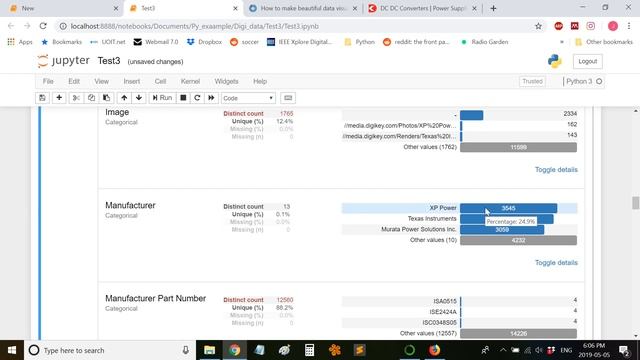Restart the kernel with the circular arrow icon
Viewport: 640px width, 360px height.
click(197, 98)
